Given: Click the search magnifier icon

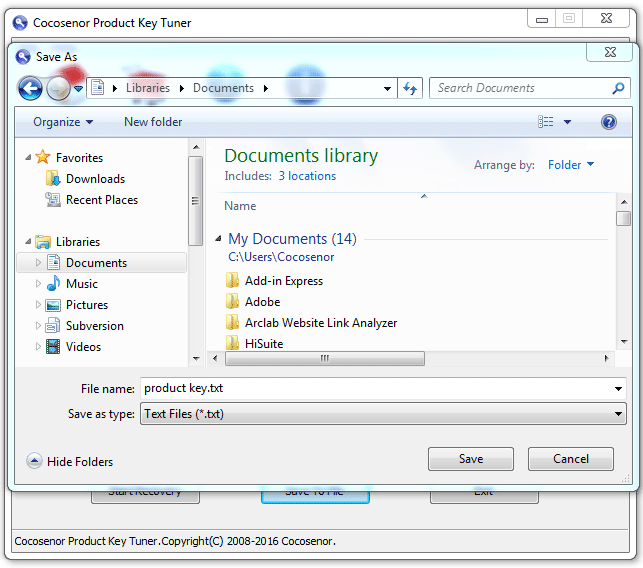Looking at the screenshot, I should coord(618,88).
